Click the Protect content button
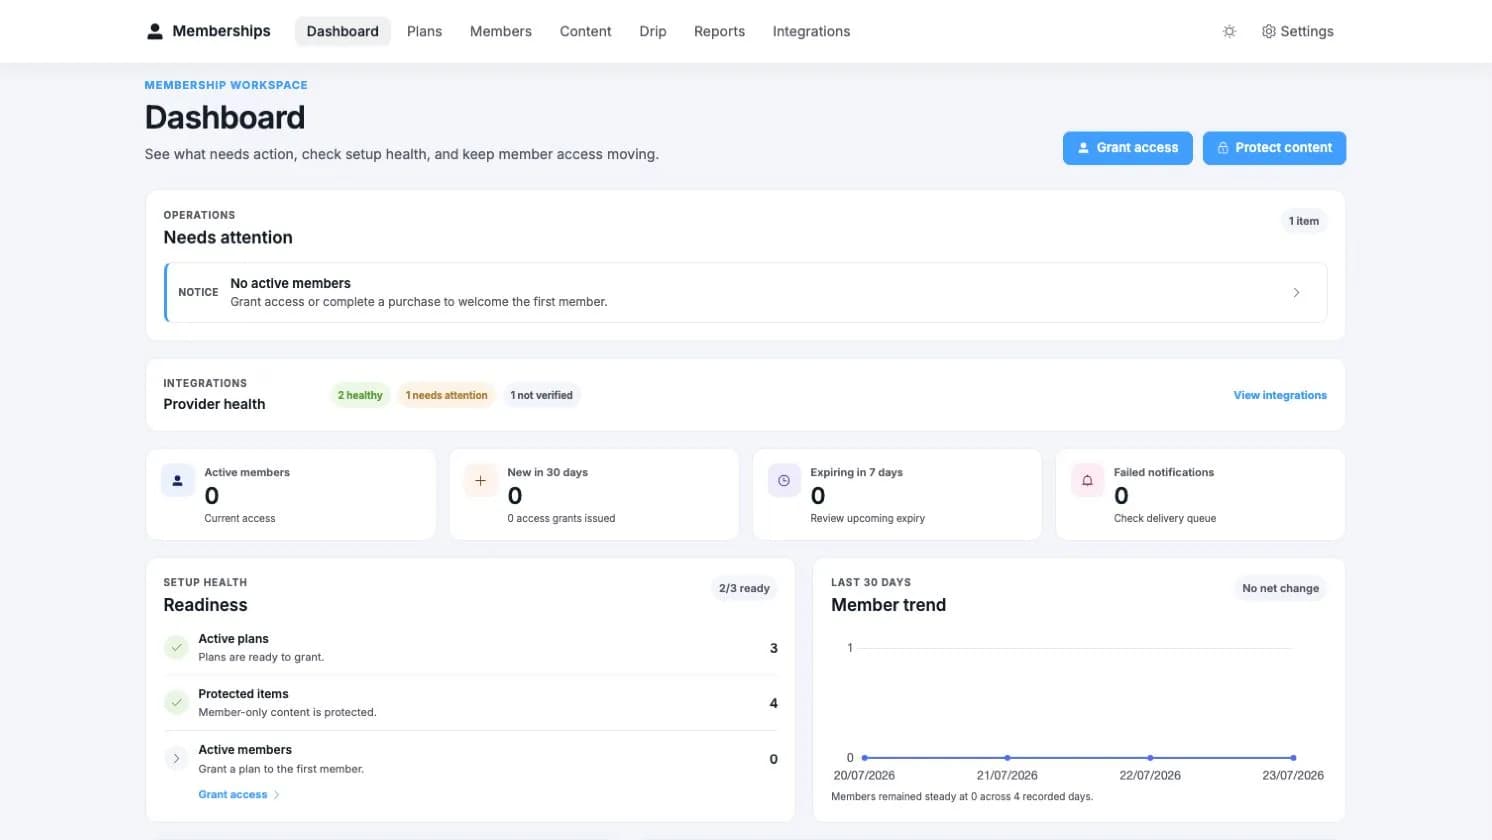 coord(1274,148)
